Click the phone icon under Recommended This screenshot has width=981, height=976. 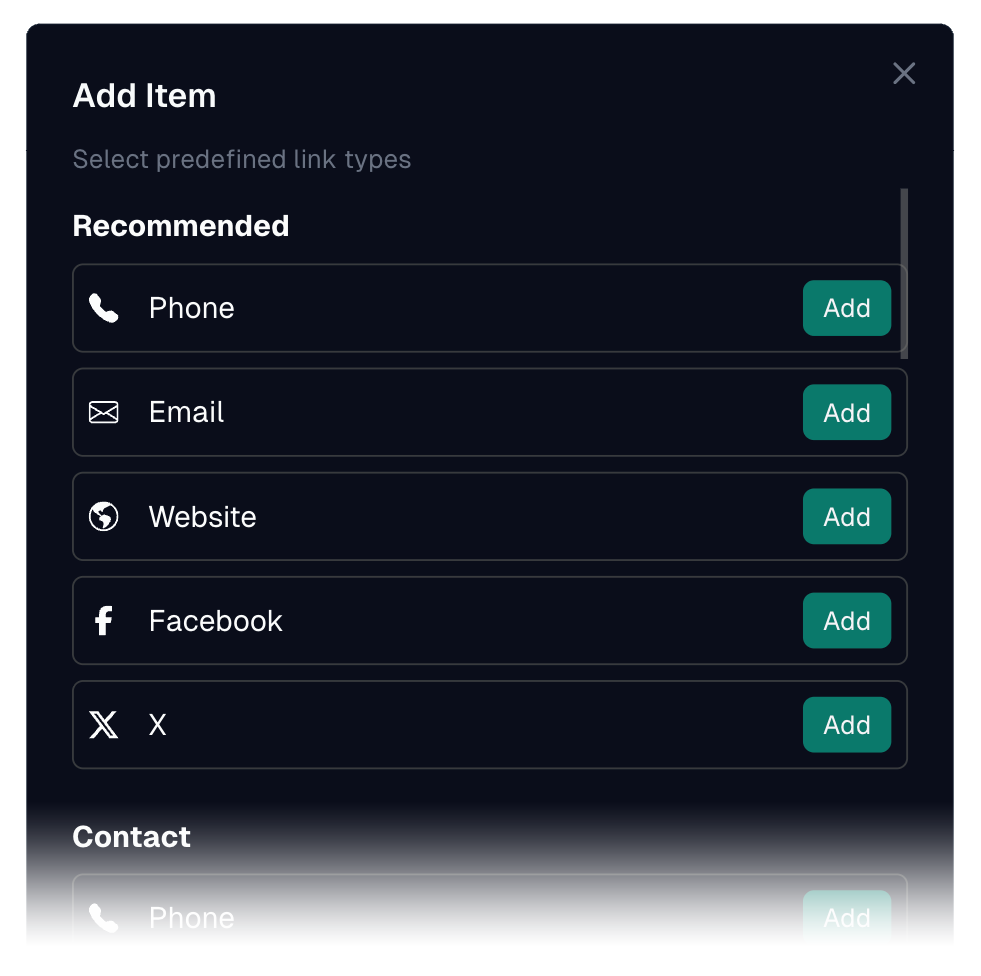tap(104, 308)
